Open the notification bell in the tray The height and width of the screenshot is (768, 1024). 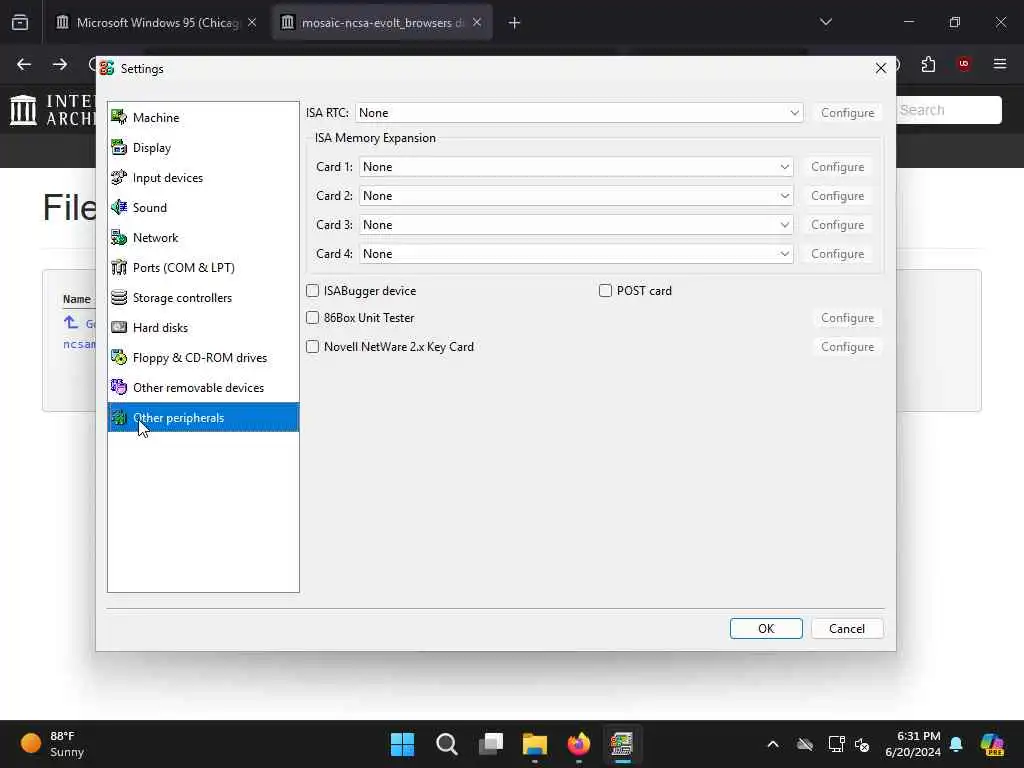956,744
